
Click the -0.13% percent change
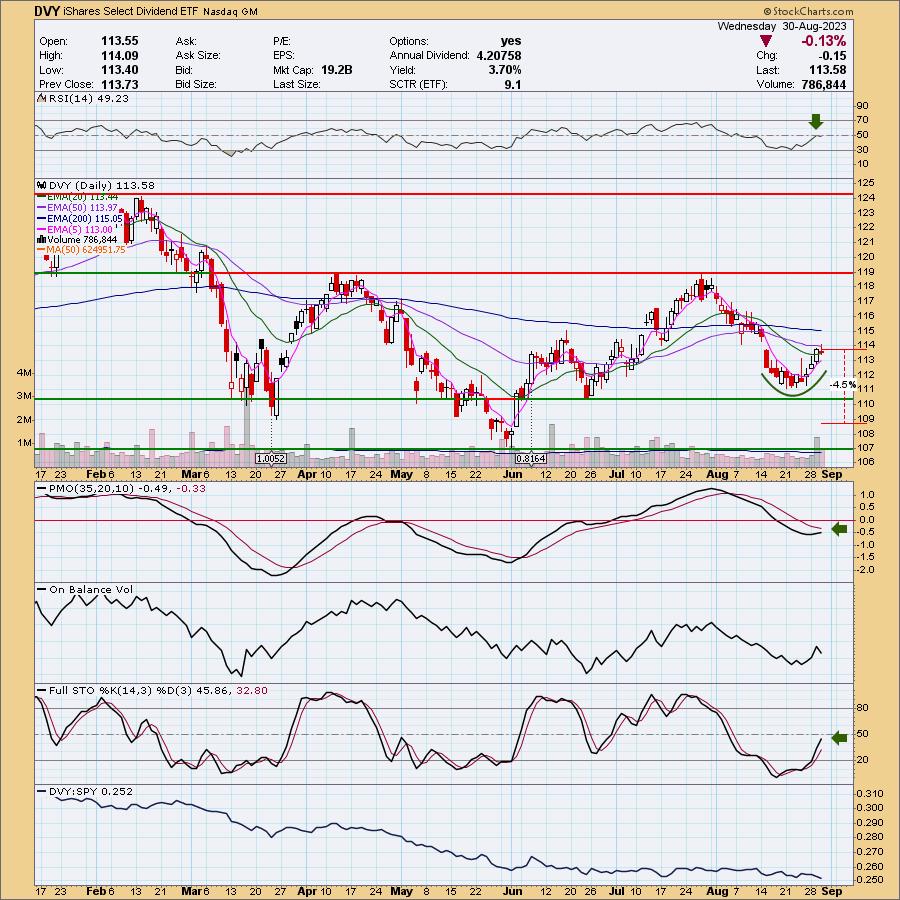pos(824,41)
